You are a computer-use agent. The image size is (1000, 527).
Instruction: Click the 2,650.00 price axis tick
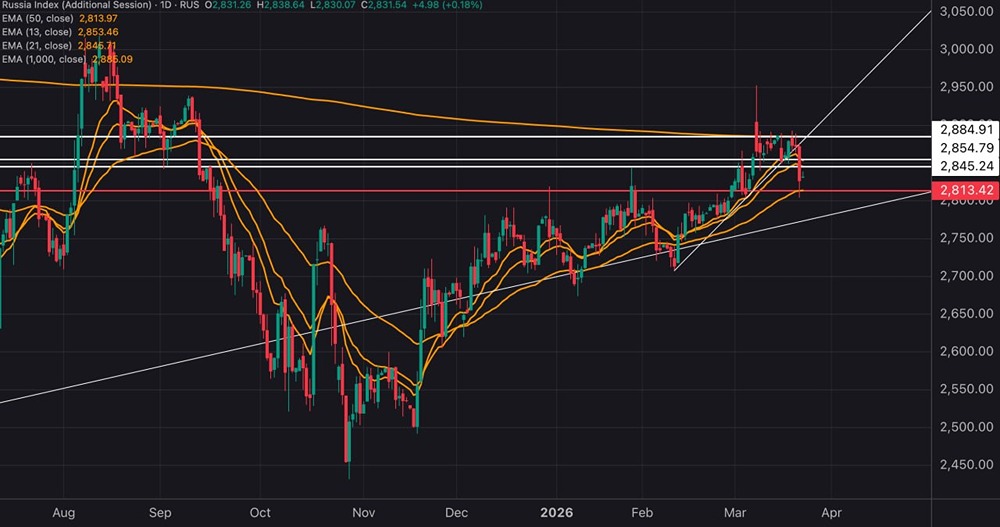tap(967, 313)
